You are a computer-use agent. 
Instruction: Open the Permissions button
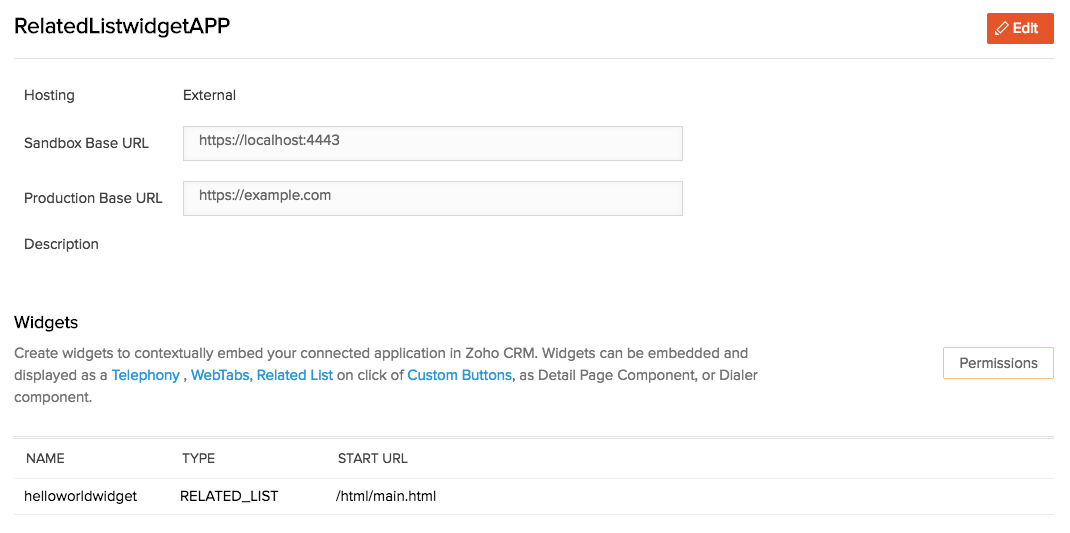(x=998, y=363)
